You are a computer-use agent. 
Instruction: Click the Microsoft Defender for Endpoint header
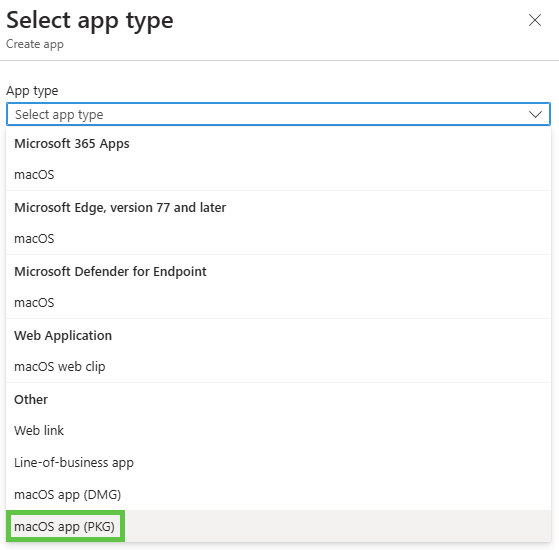tap(110, 272)
